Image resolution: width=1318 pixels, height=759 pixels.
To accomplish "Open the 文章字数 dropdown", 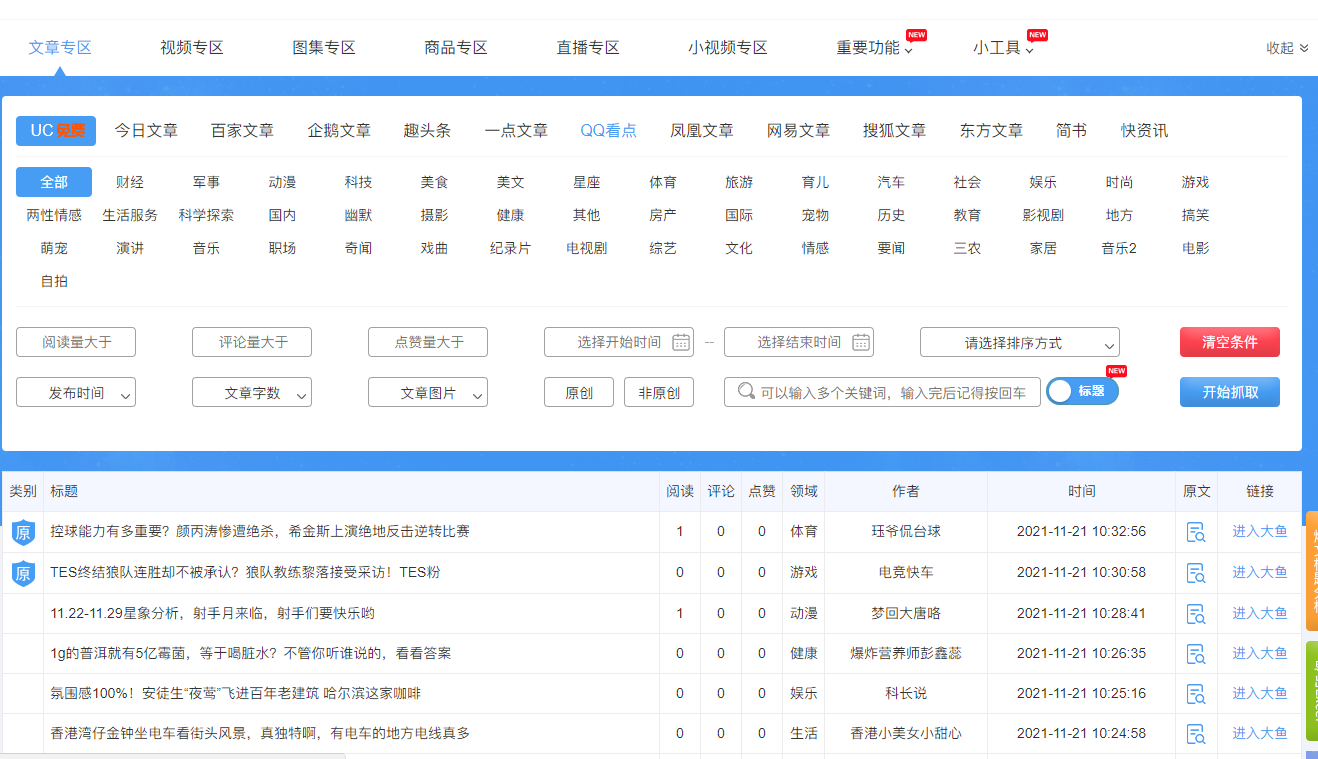I will pyautogui.click(x=252, y=392).
